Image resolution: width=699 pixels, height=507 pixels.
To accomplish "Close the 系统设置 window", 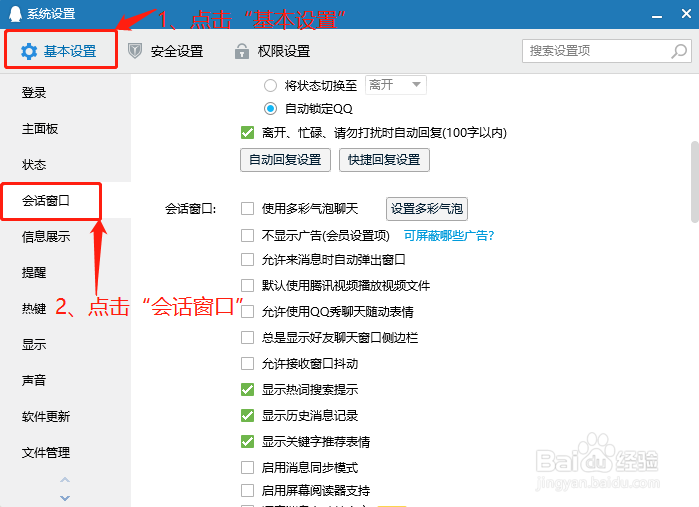I will (x=687, y=14).
